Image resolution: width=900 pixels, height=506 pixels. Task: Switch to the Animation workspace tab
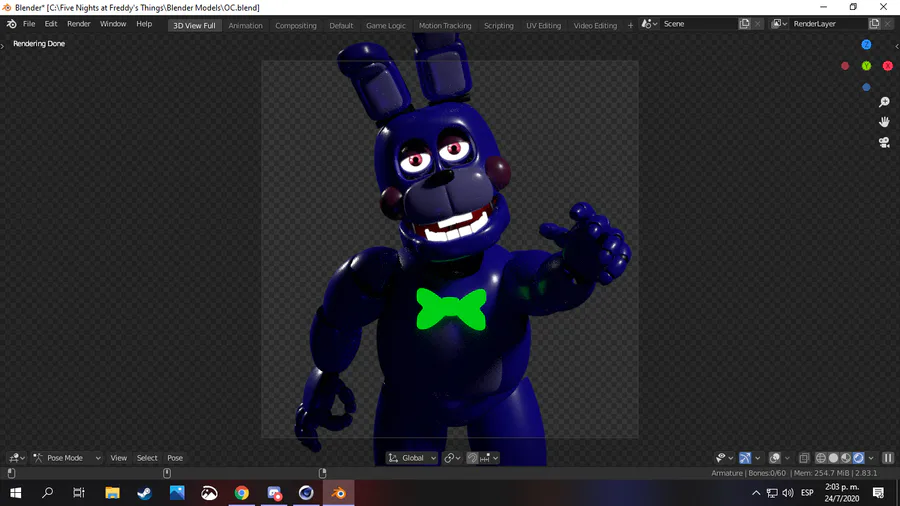pyautogui.click(x=246, y=25)
